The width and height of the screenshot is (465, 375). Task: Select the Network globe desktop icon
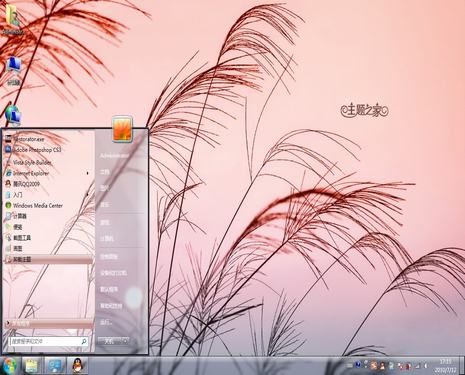[13, 115]
